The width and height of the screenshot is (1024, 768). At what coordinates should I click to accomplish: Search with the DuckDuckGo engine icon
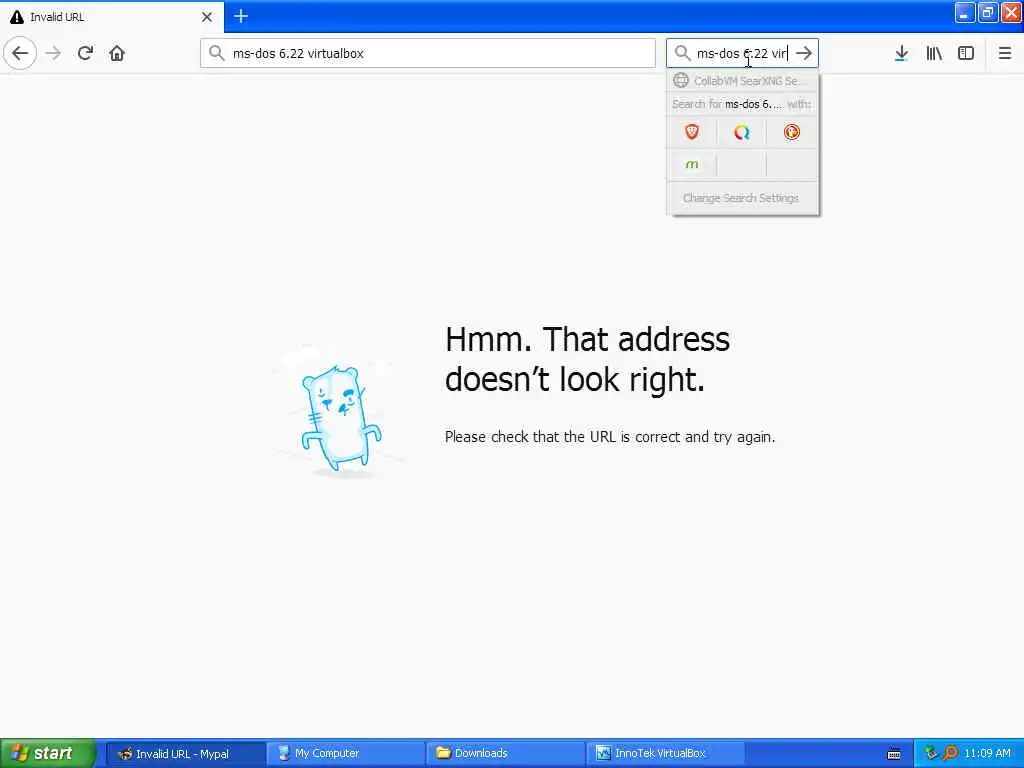(x=792, y=132)
